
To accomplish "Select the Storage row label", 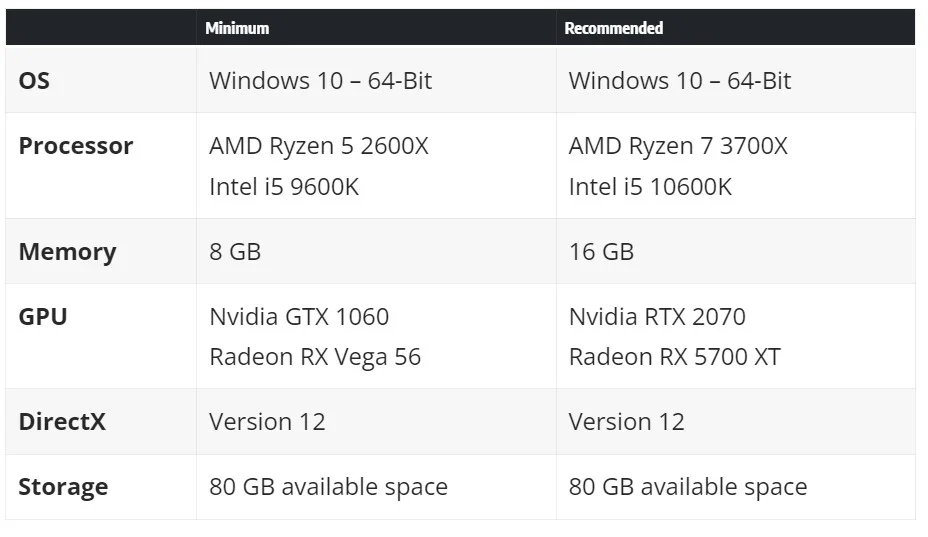I will tap(63, 487).
